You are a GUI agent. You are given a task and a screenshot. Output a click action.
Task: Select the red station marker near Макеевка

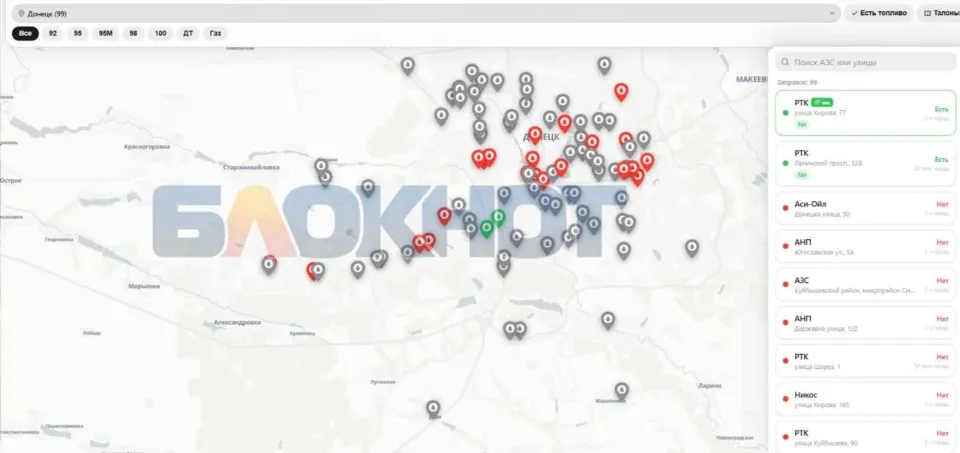pos(621,92)
